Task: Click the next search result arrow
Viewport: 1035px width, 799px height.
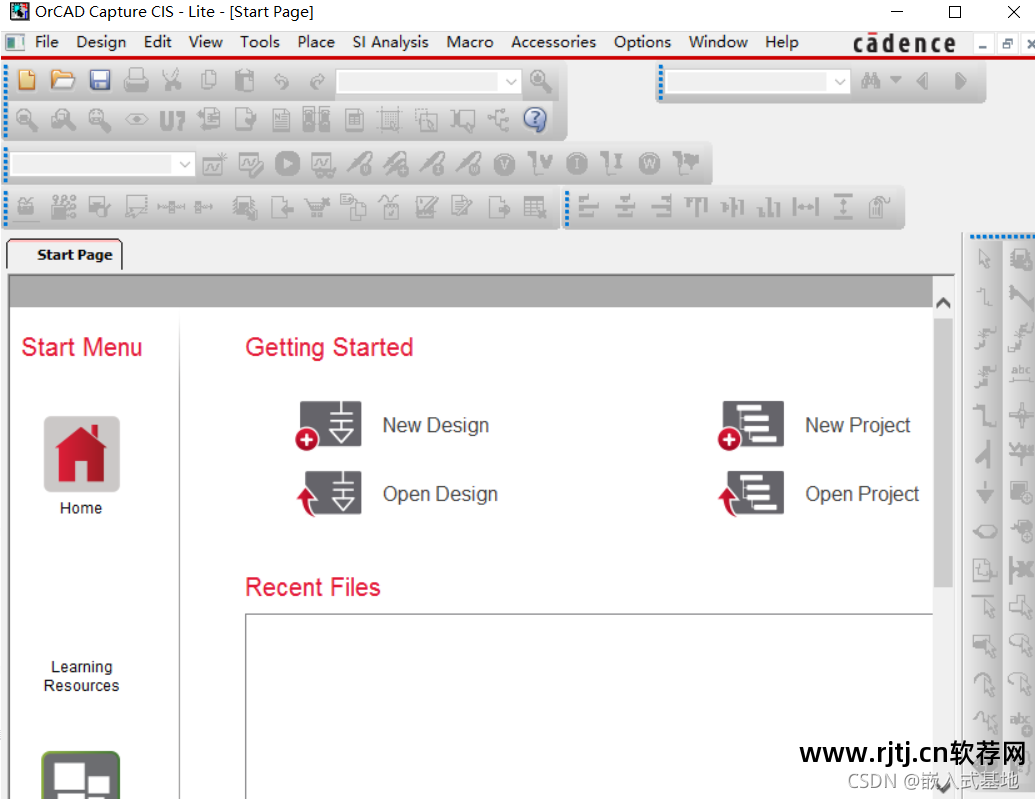Action: [960, 81]
